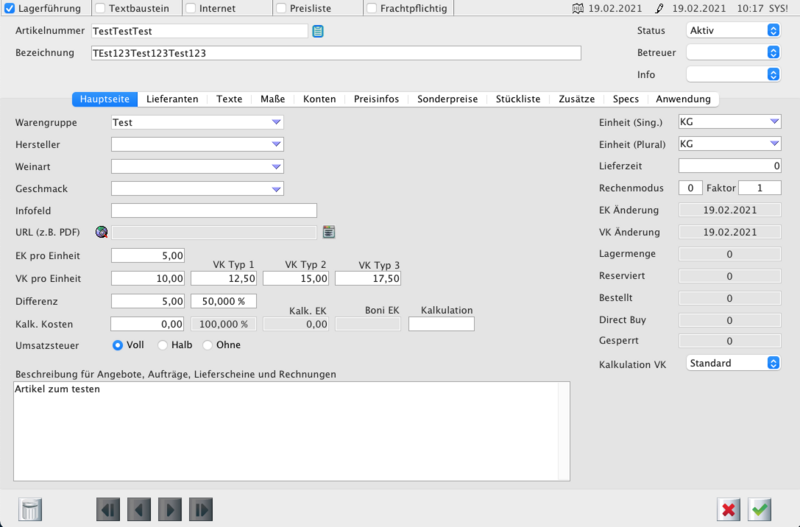800x527 pixels.
Task: Click the trash can delete icon
Action: click(x=31, y=509)
